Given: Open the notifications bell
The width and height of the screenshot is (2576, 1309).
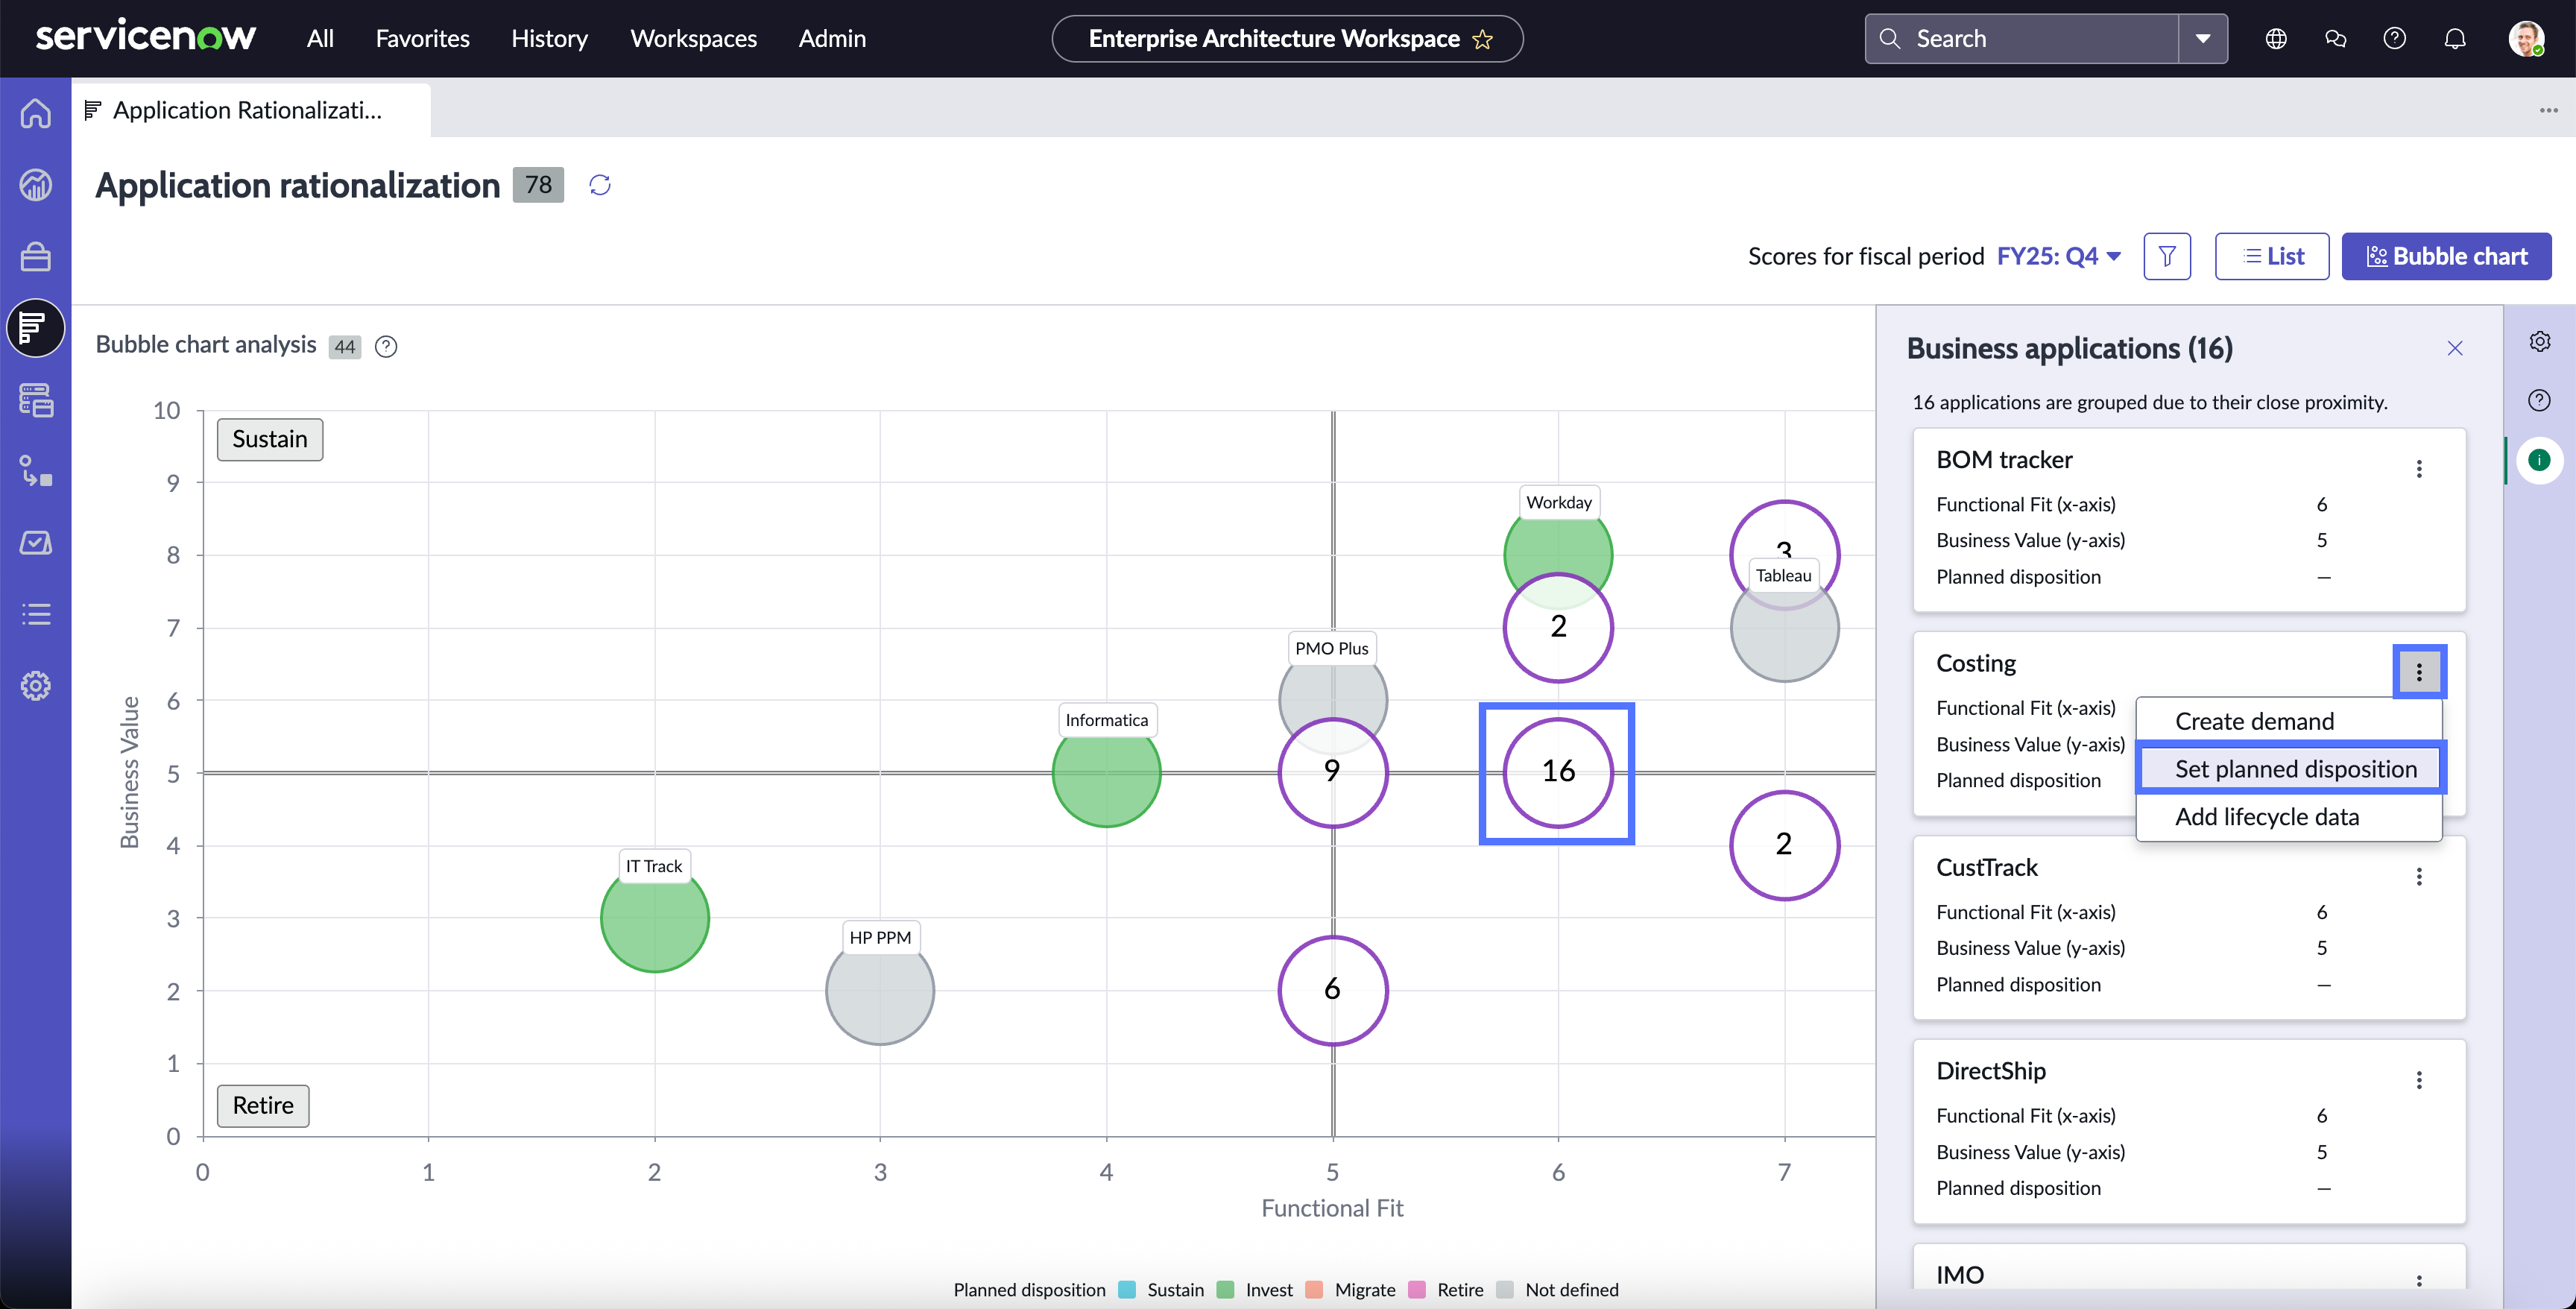Looking at the screenshot, I should (2455, 38).
